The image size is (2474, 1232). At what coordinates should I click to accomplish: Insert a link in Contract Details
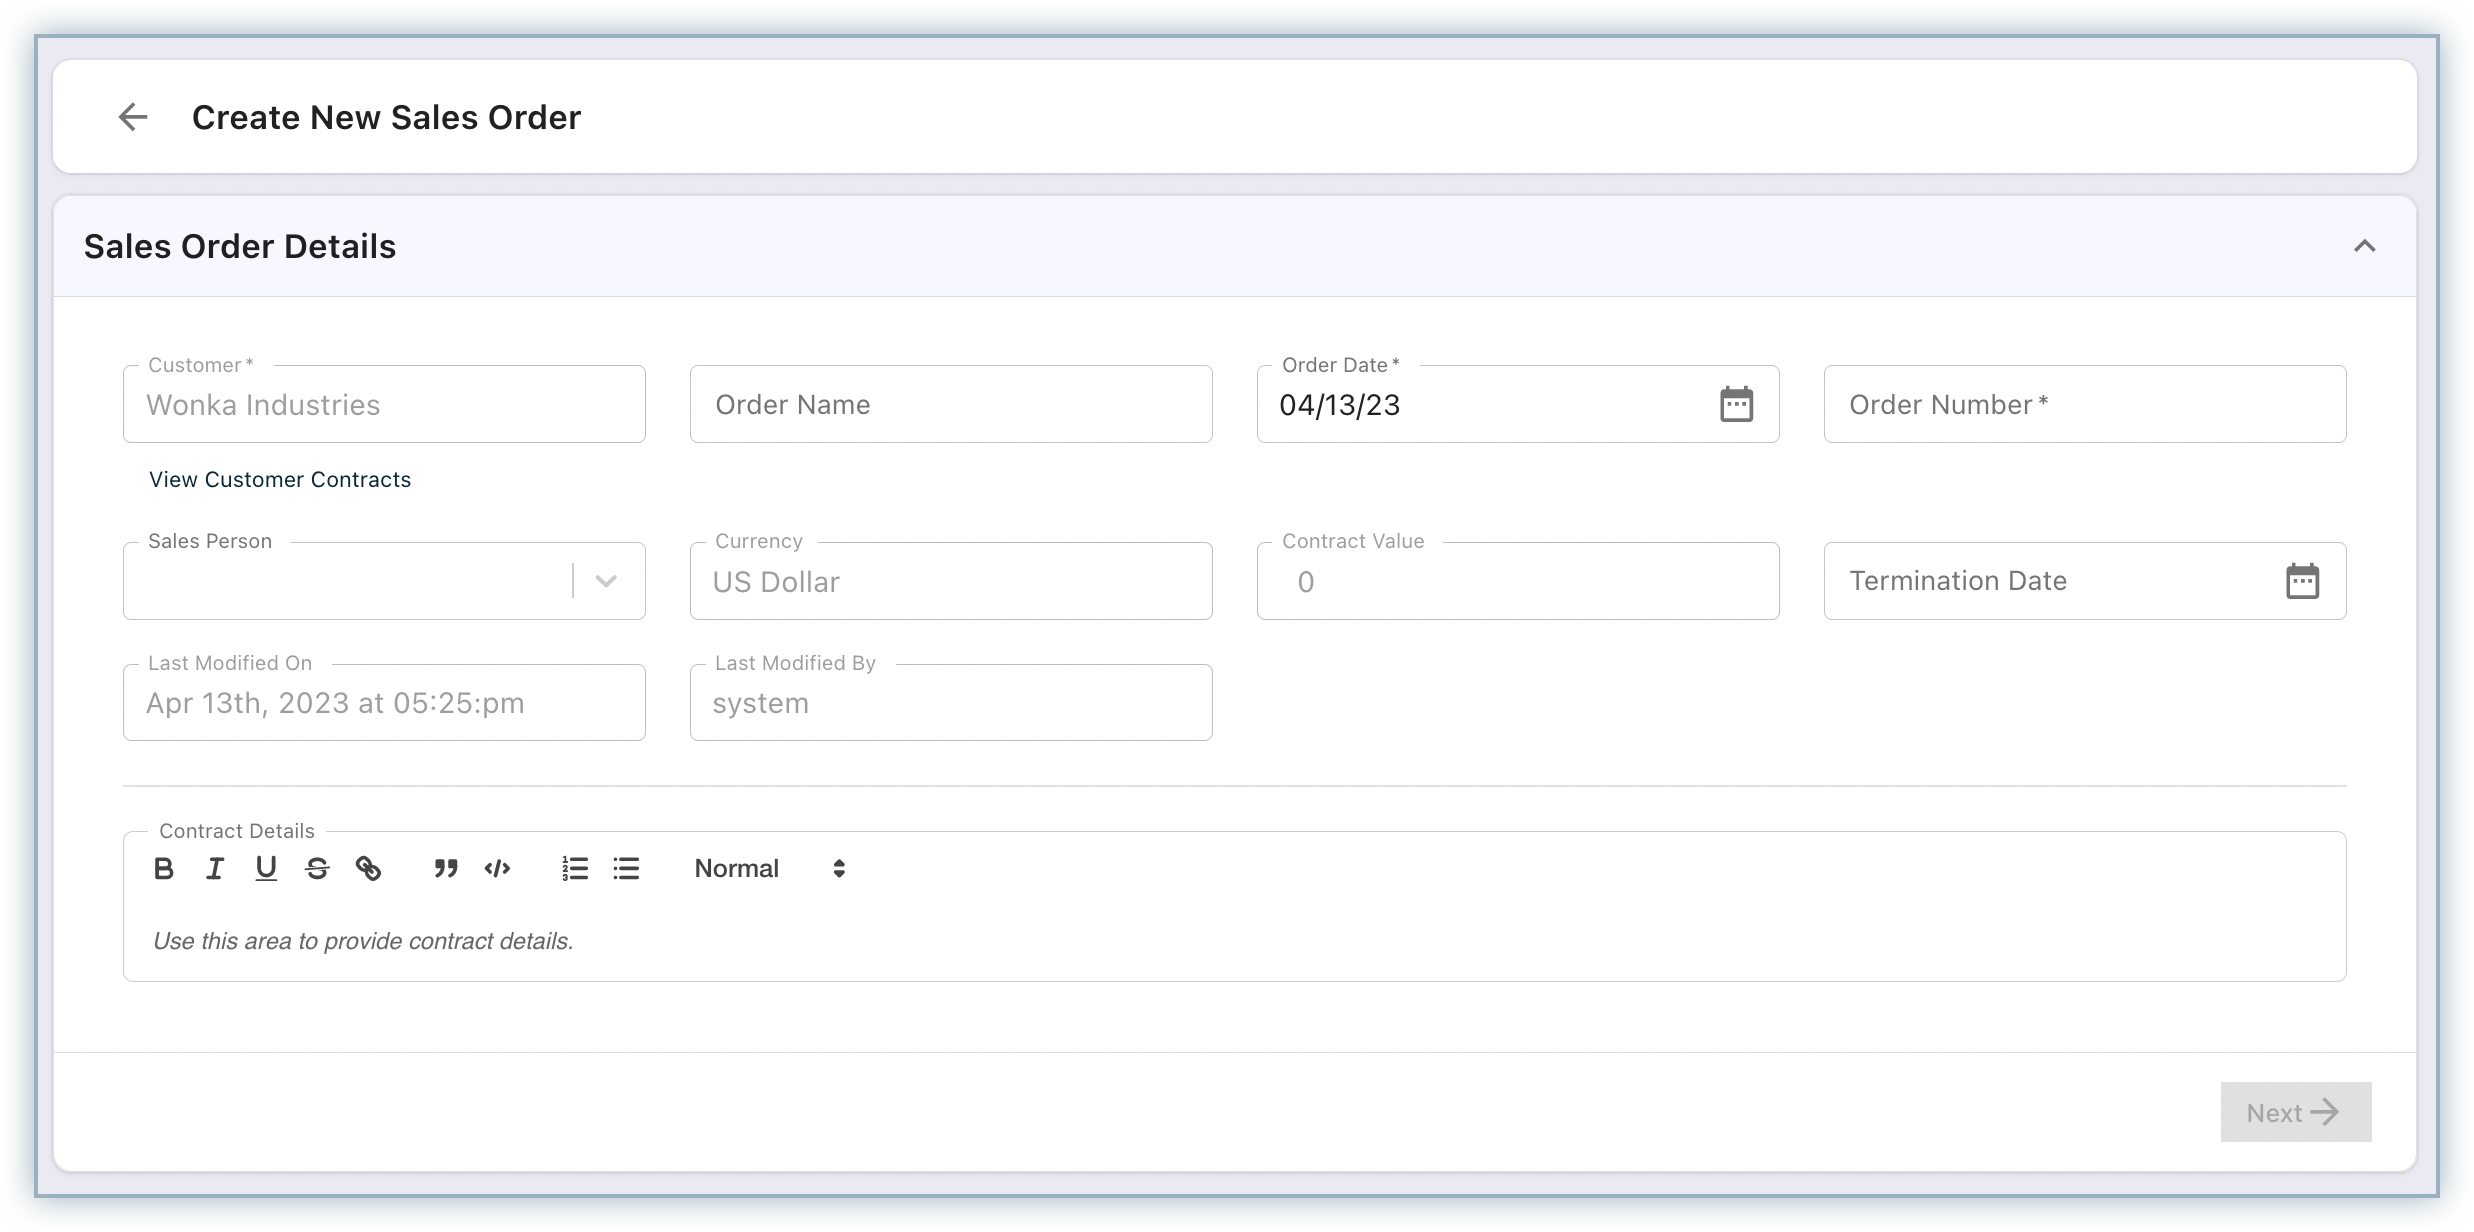point(368,868)
